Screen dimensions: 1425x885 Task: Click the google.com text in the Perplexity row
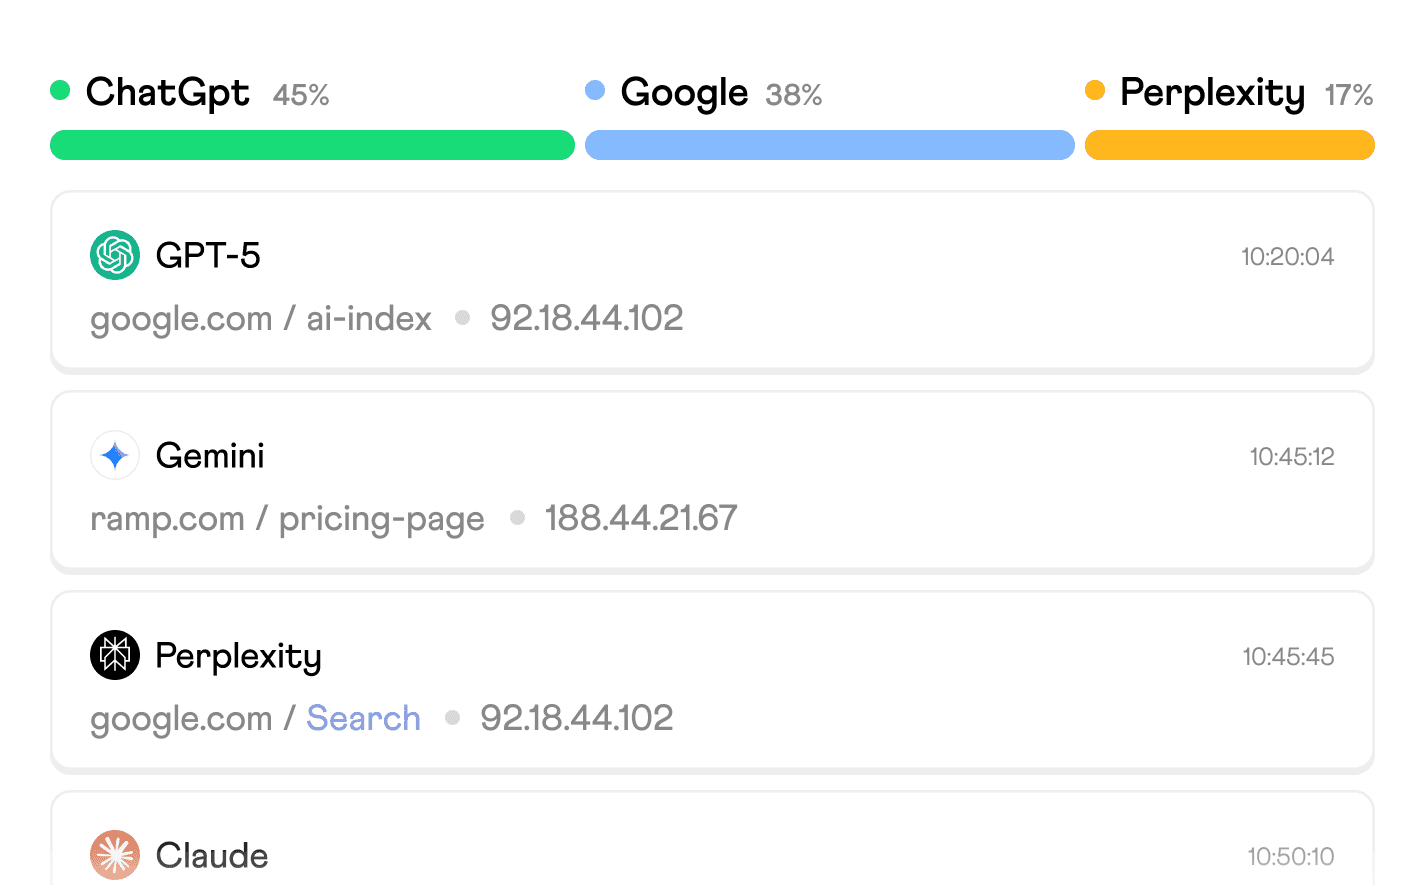coord(181,719)
